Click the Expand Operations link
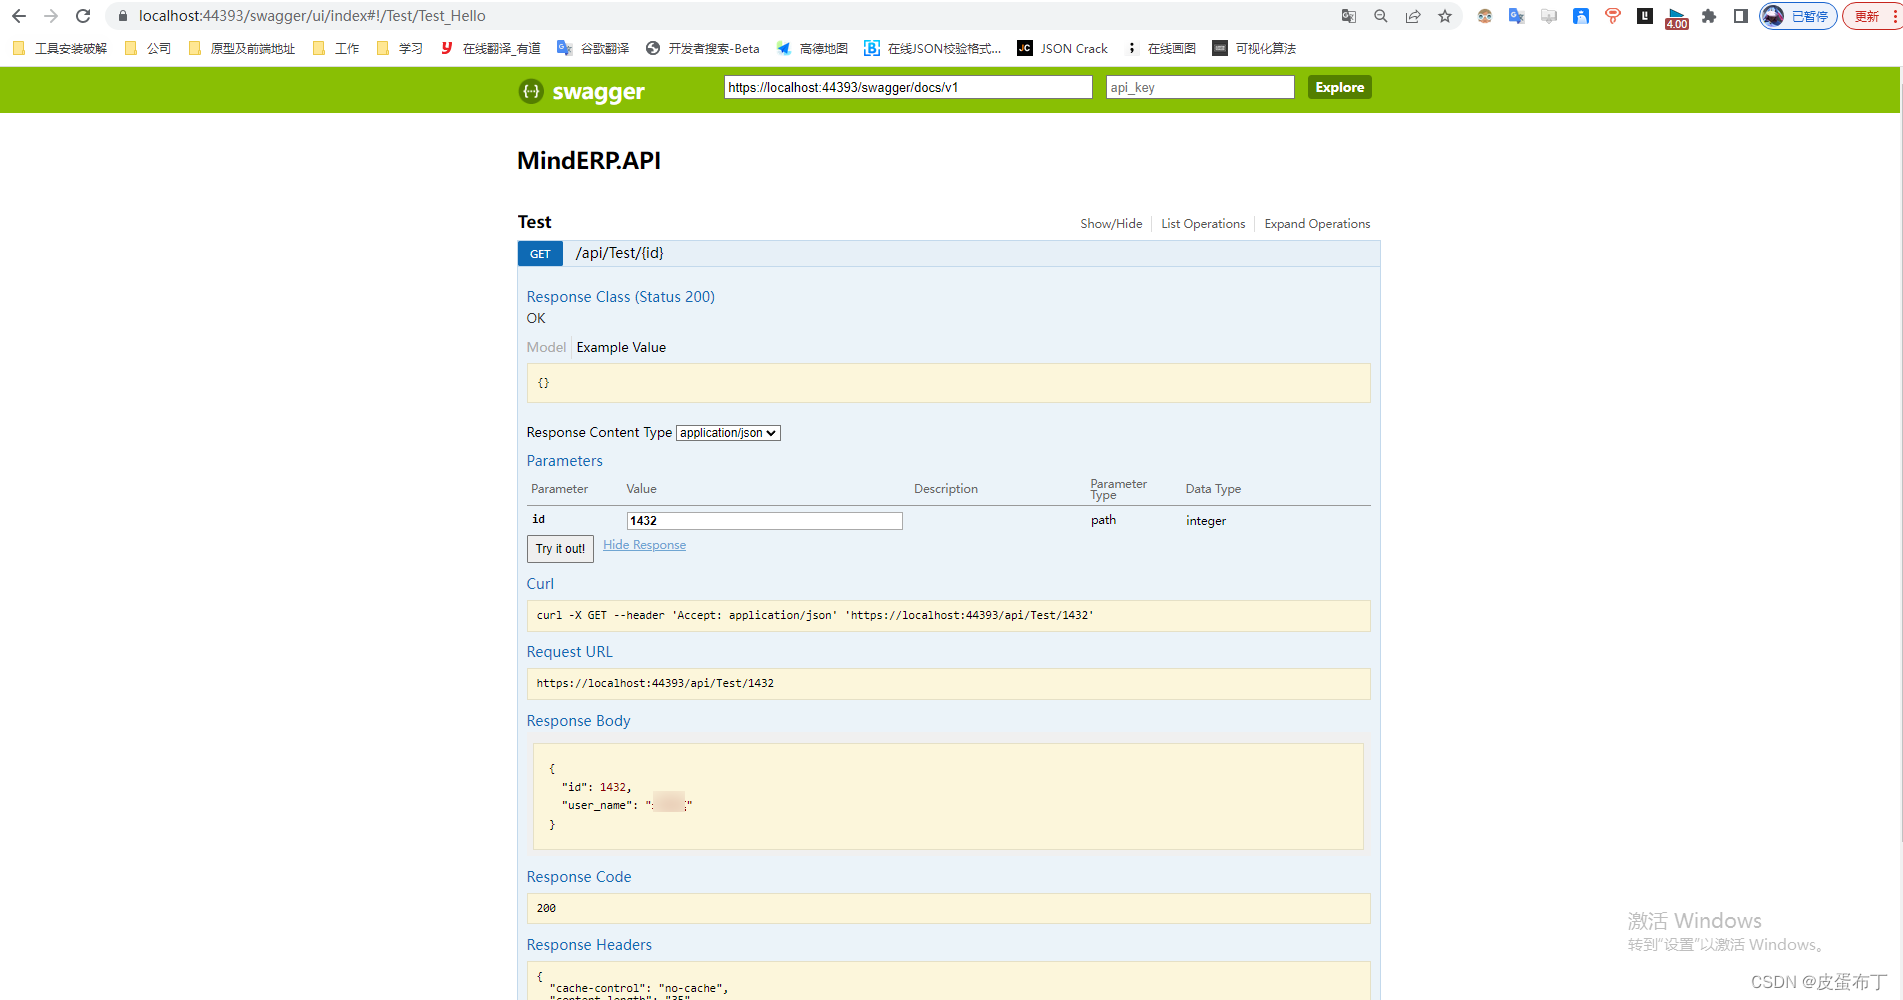 coord(1317,224)
